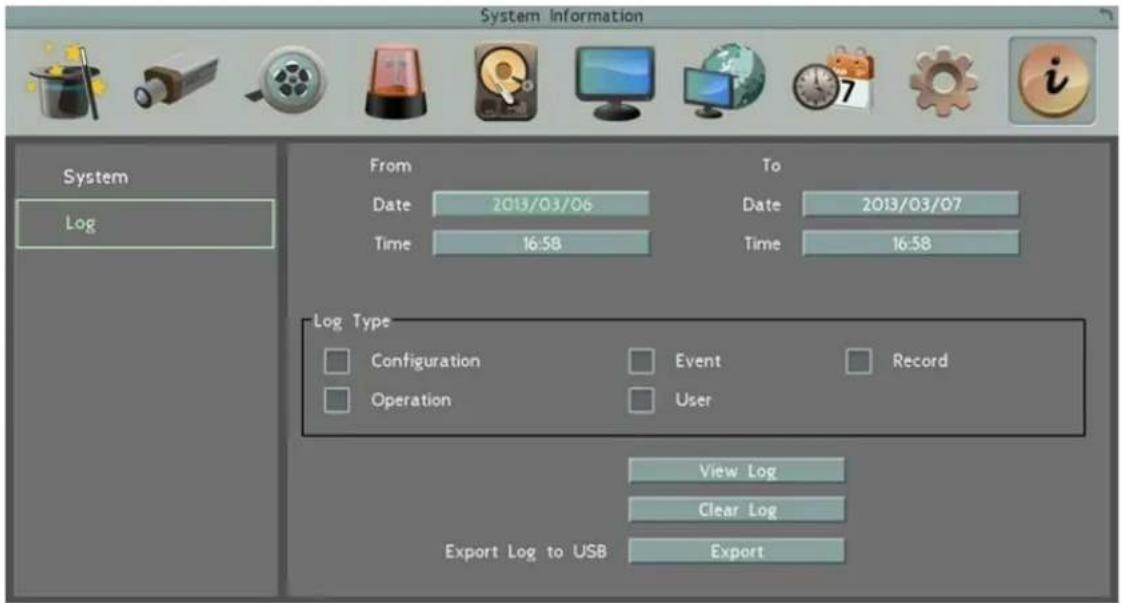Open the display monitor settings icon
Viewport: 1121px width, 603px height.
point(615,82)
